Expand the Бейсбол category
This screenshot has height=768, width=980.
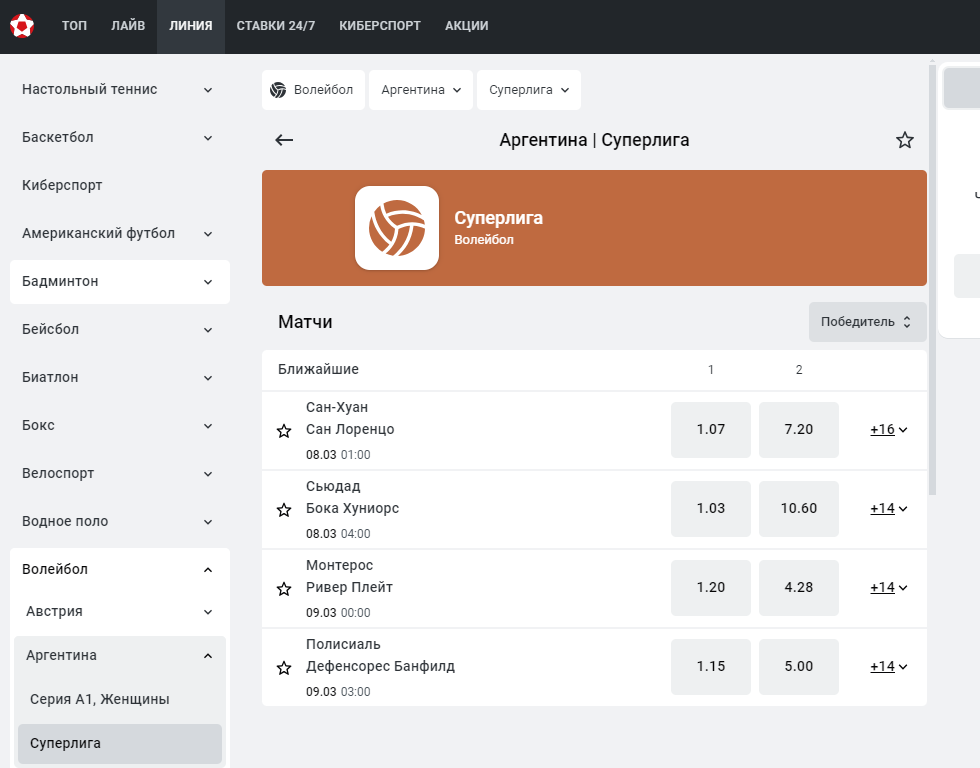coord(120,329)
